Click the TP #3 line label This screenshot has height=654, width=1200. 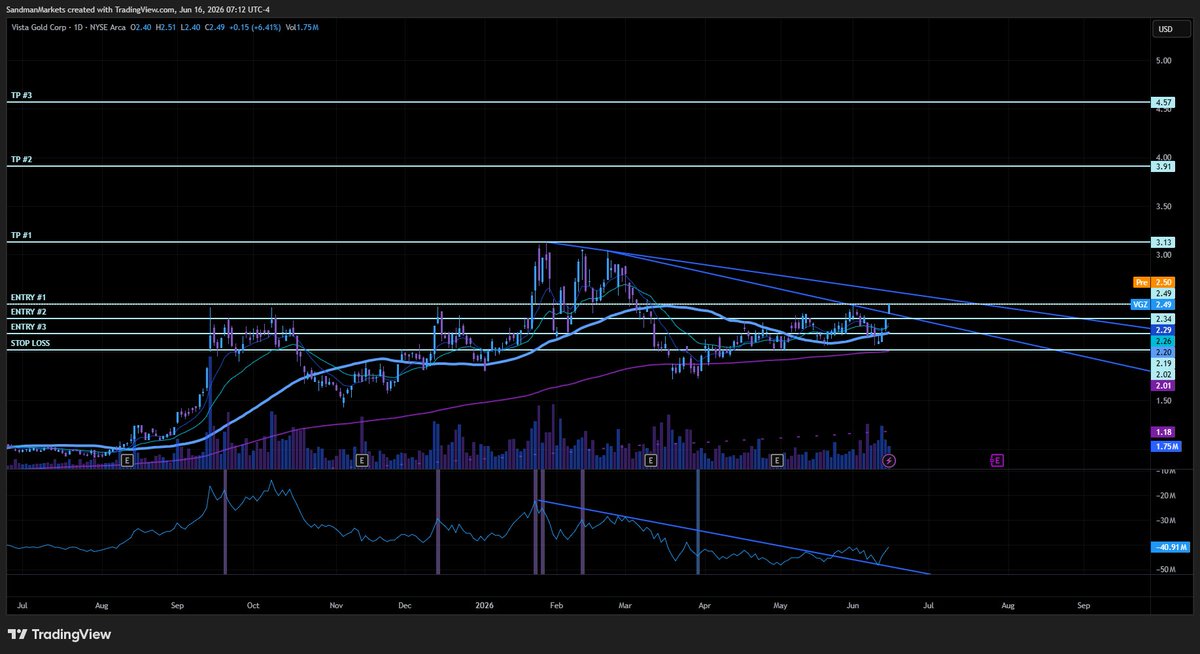pos(22,95)
